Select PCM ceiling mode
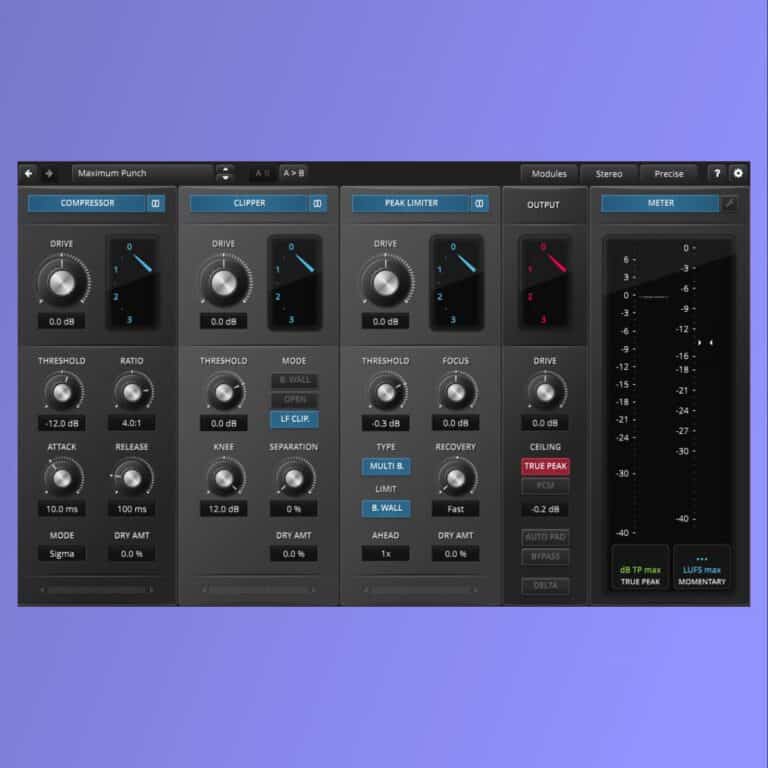Viewport: 768px width, 768px height. 545,485
